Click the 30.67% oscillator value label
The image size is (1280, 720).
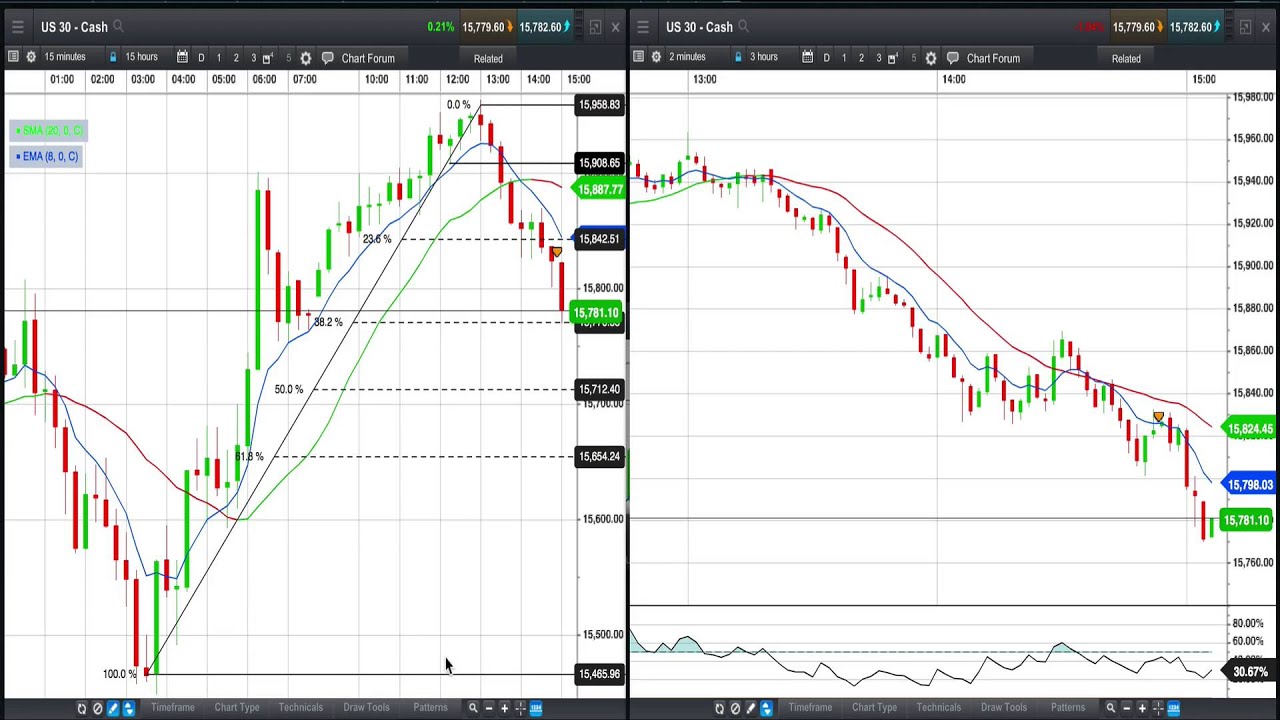click(x=1250, y=672)
